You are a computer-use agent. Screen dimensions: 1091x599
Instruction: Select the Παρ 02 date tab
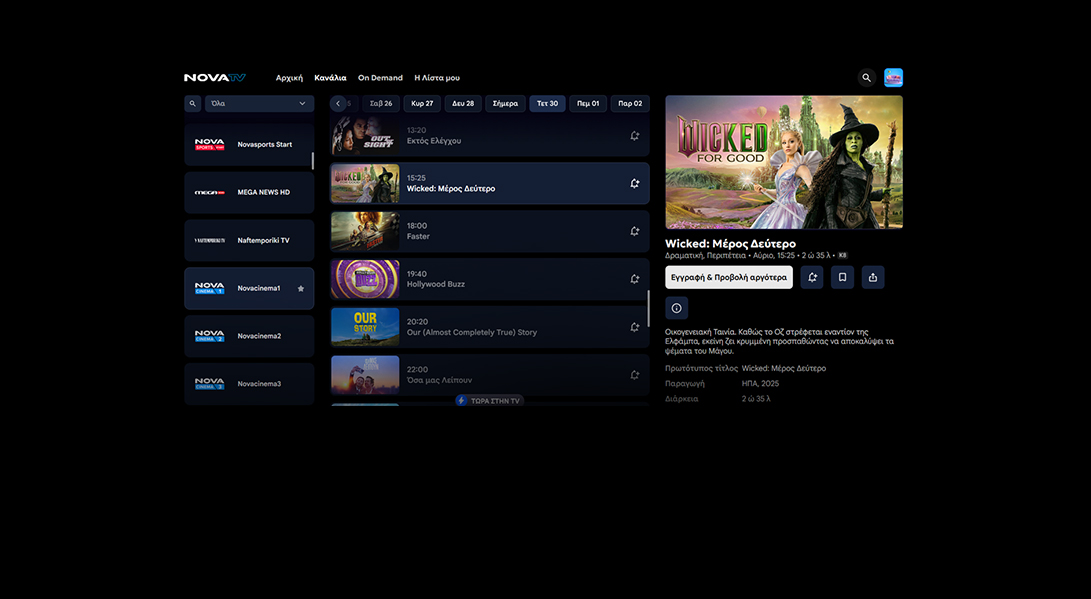pyautogui.click(x=630, y=104)
